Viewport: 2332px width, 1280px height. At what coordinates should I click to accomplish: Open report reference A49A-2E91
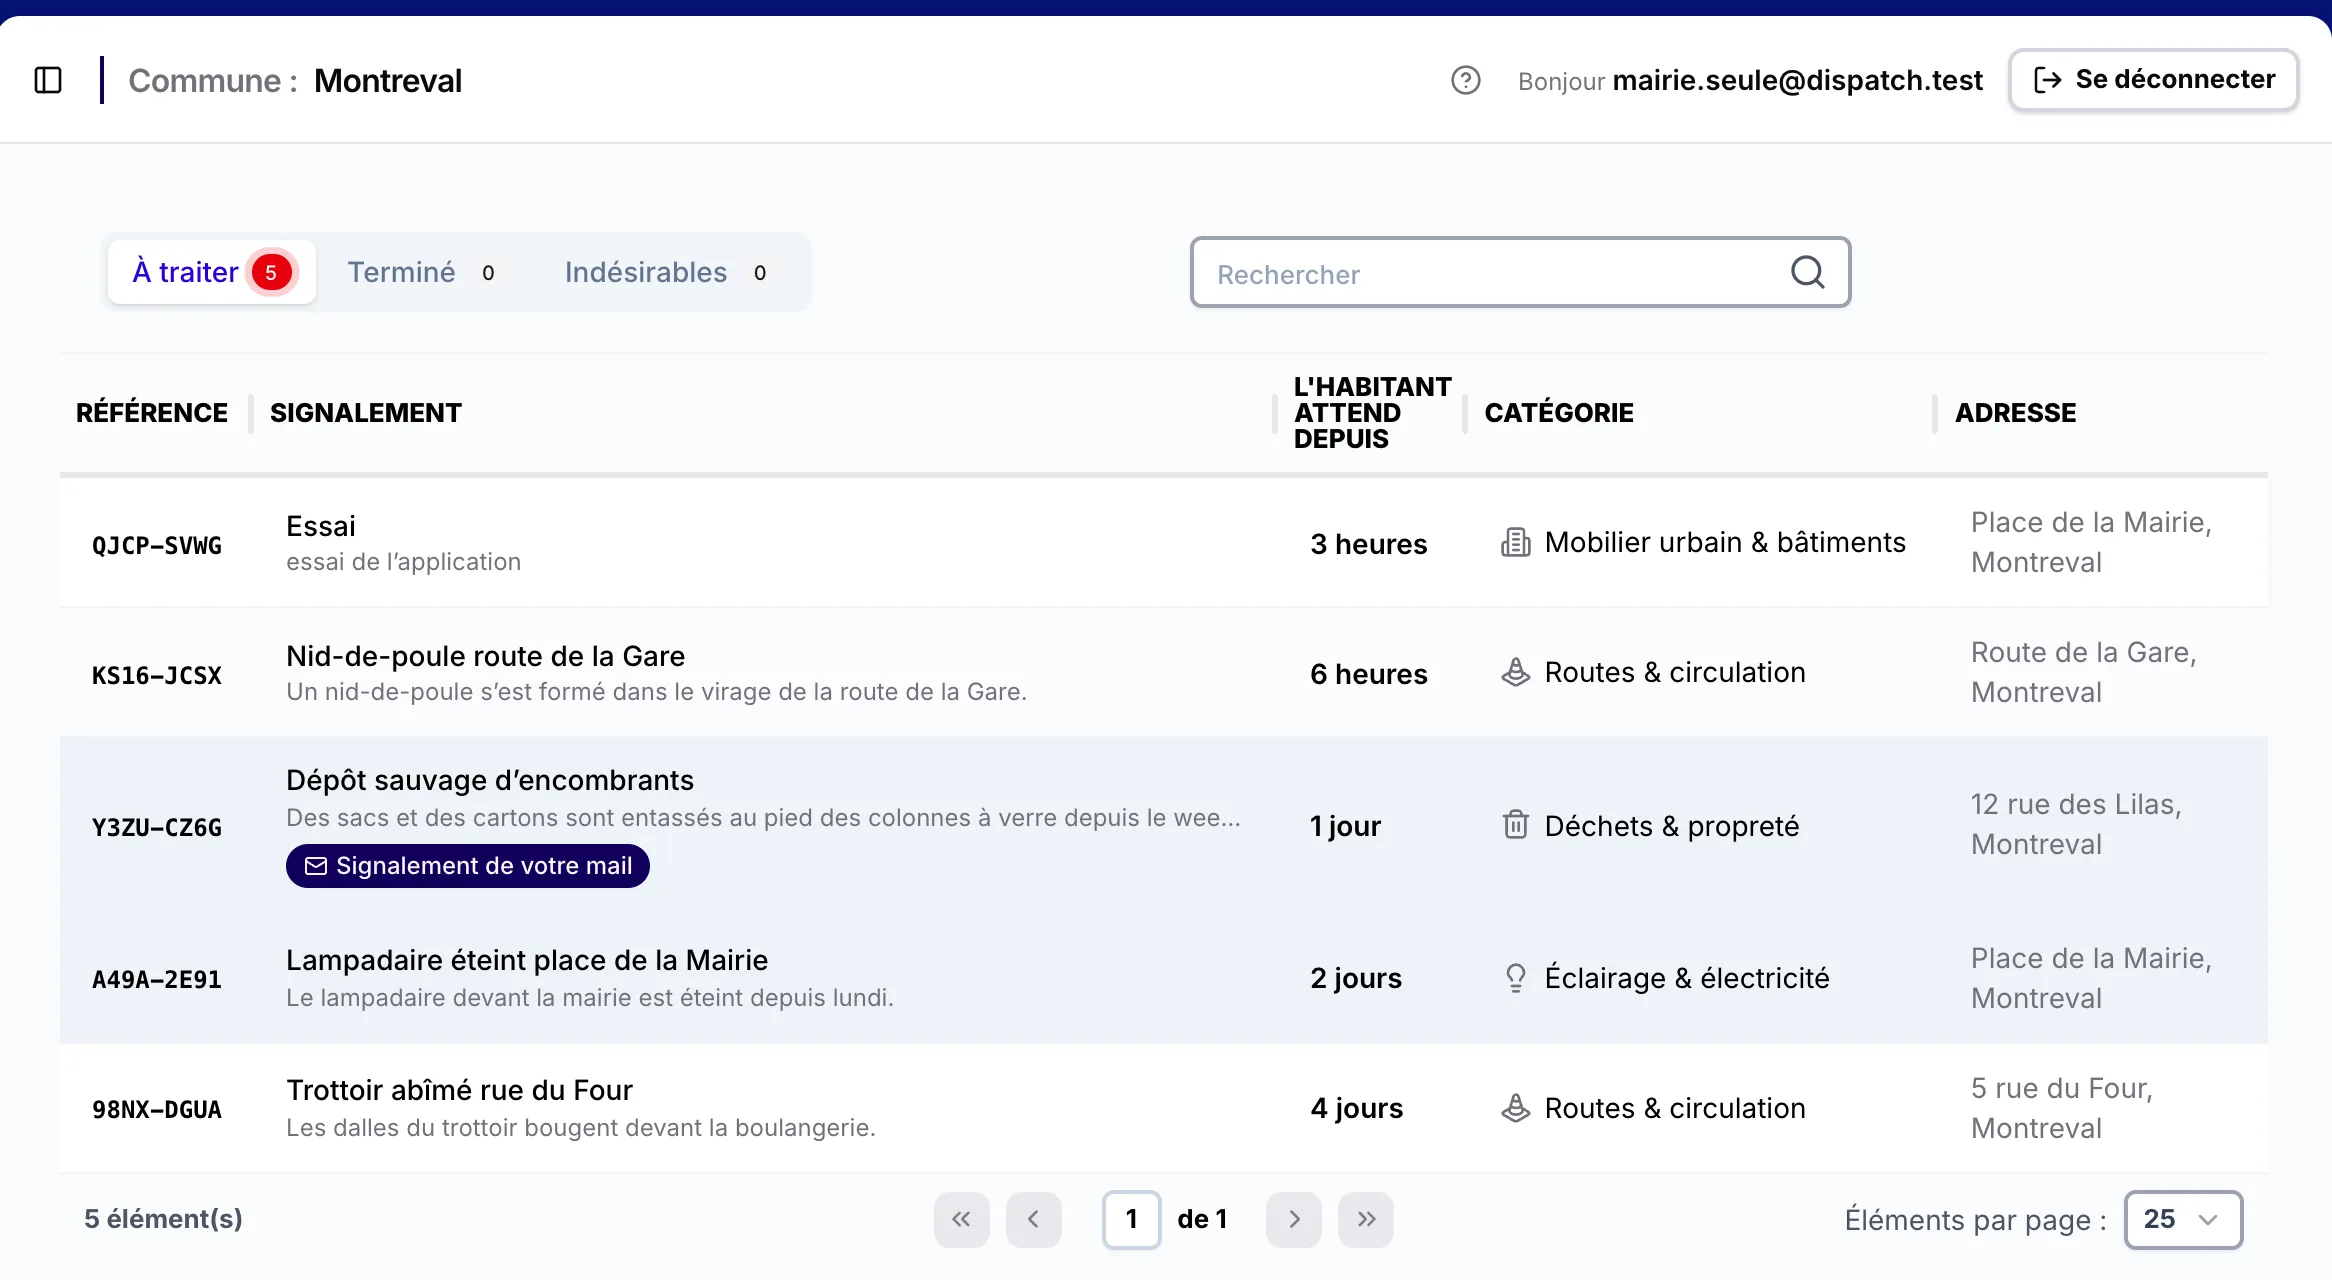tap(157, 979)
